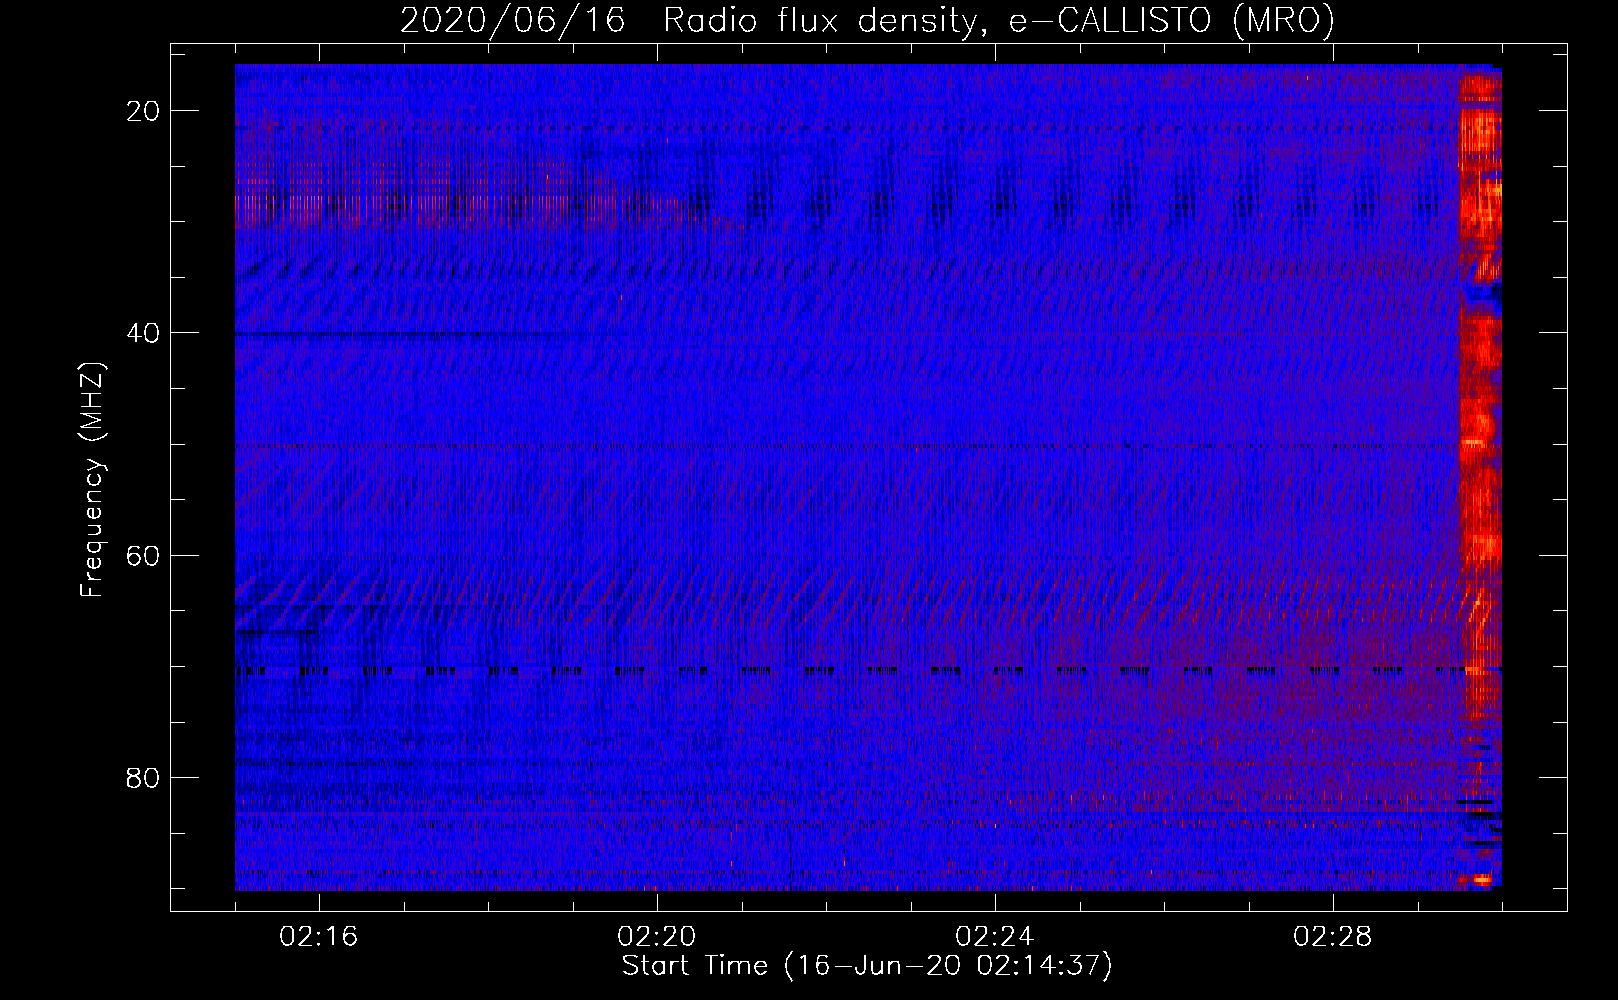
Task: Click the '80' frequency tick label
Action: point(143,777)
